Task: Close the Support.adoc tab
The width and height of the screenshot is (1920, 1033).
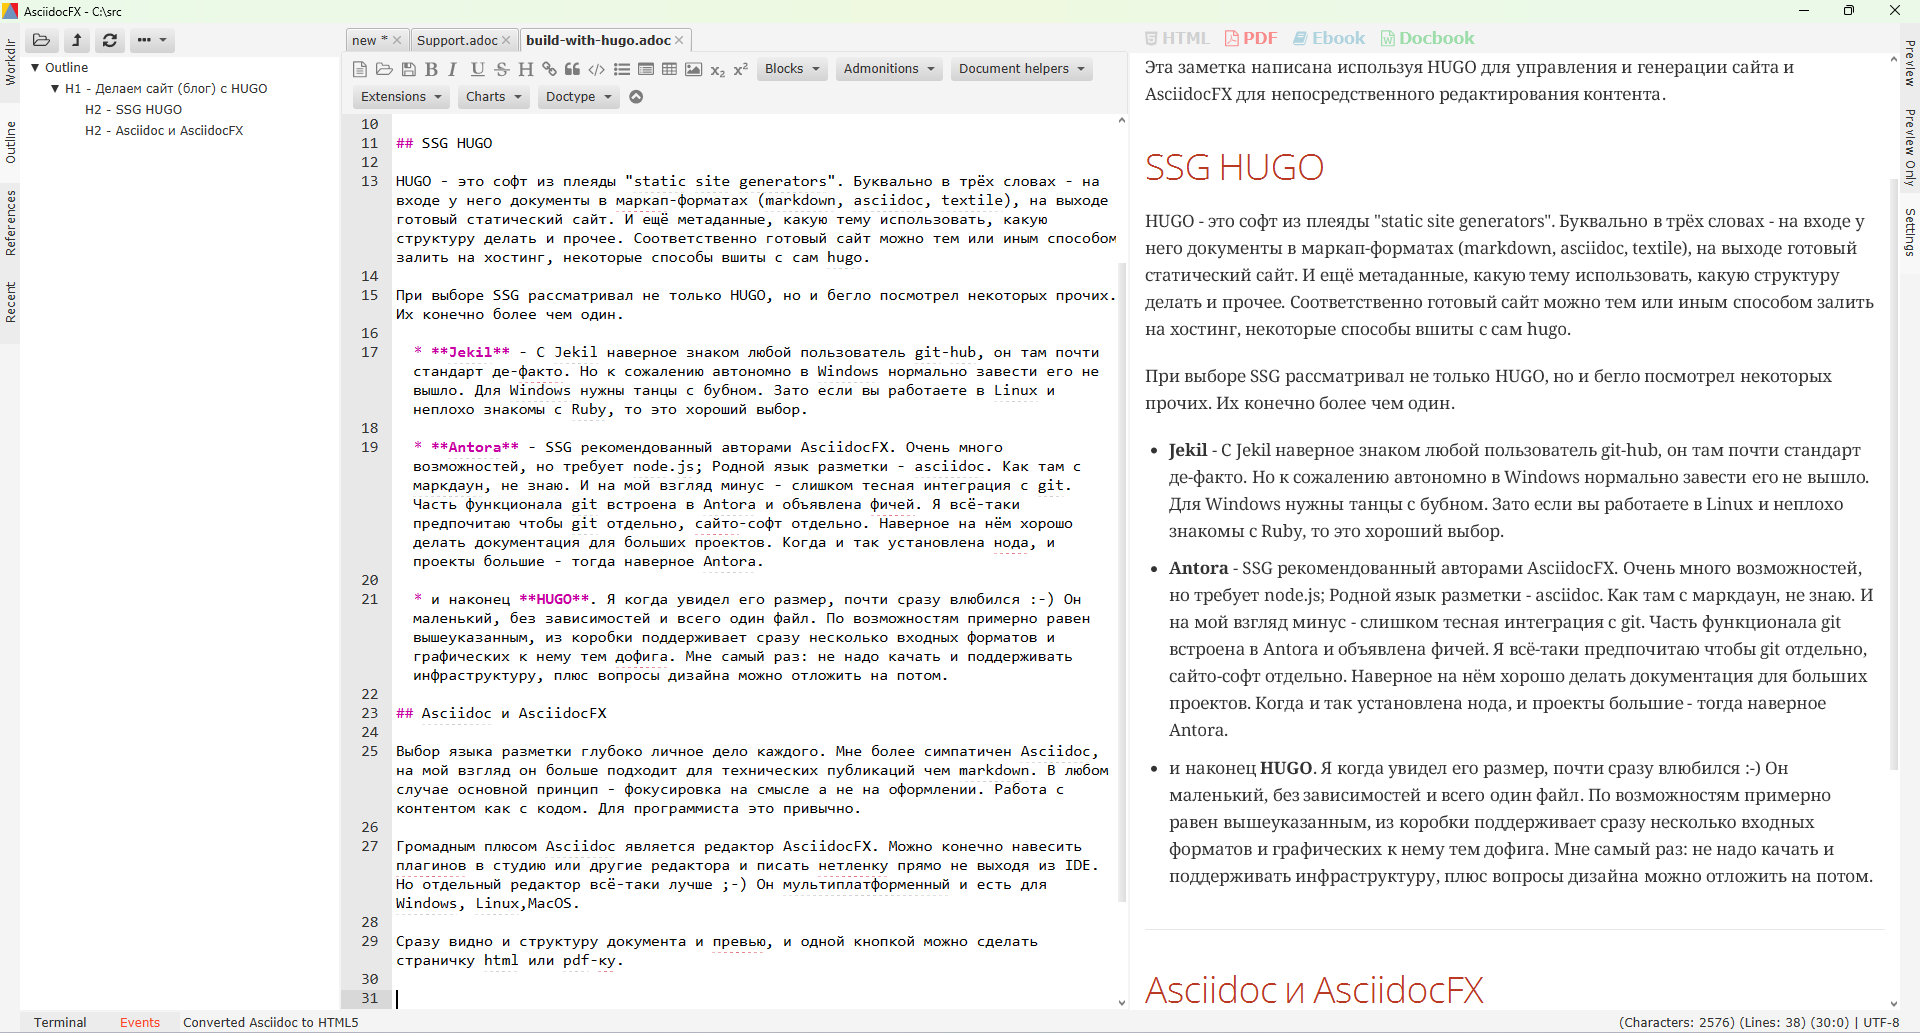Action: pos(506,41)
